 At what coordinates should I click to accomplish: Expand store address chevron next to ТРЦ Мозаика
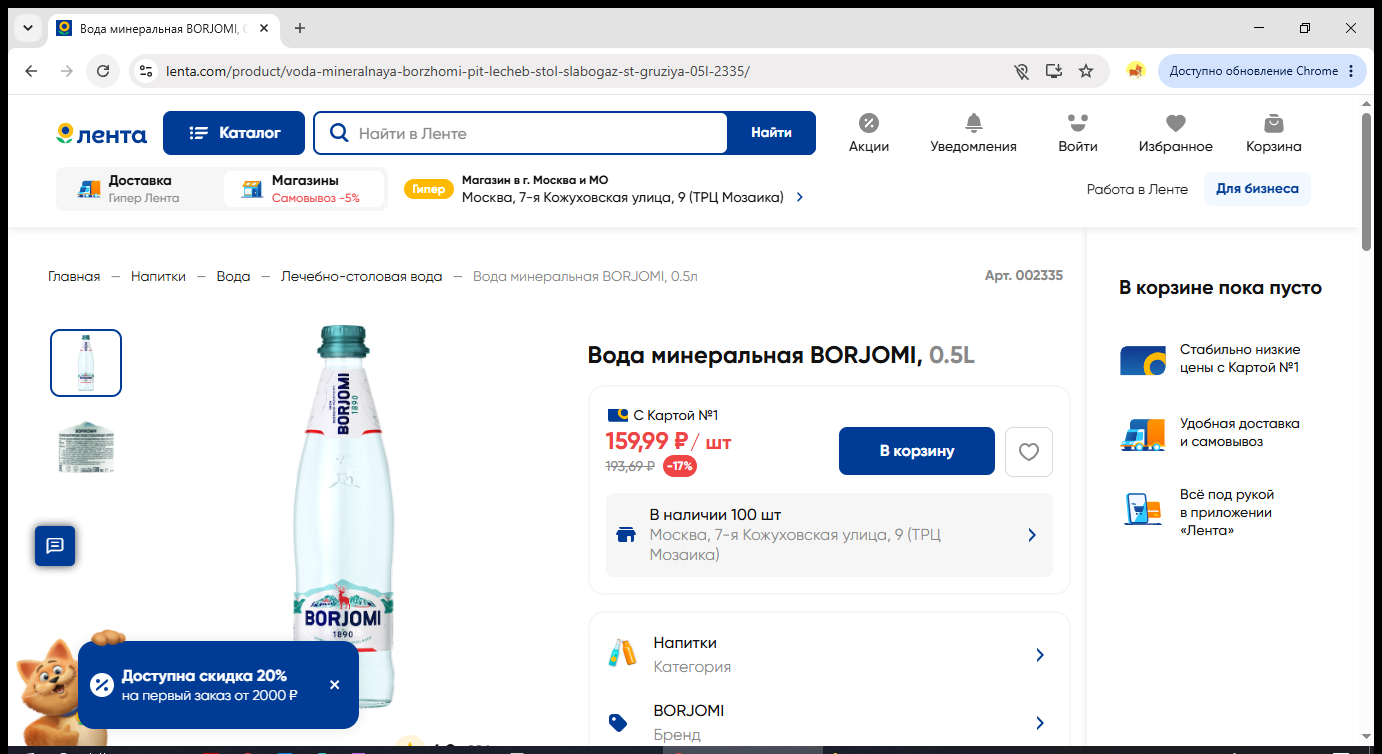(799, 198)
